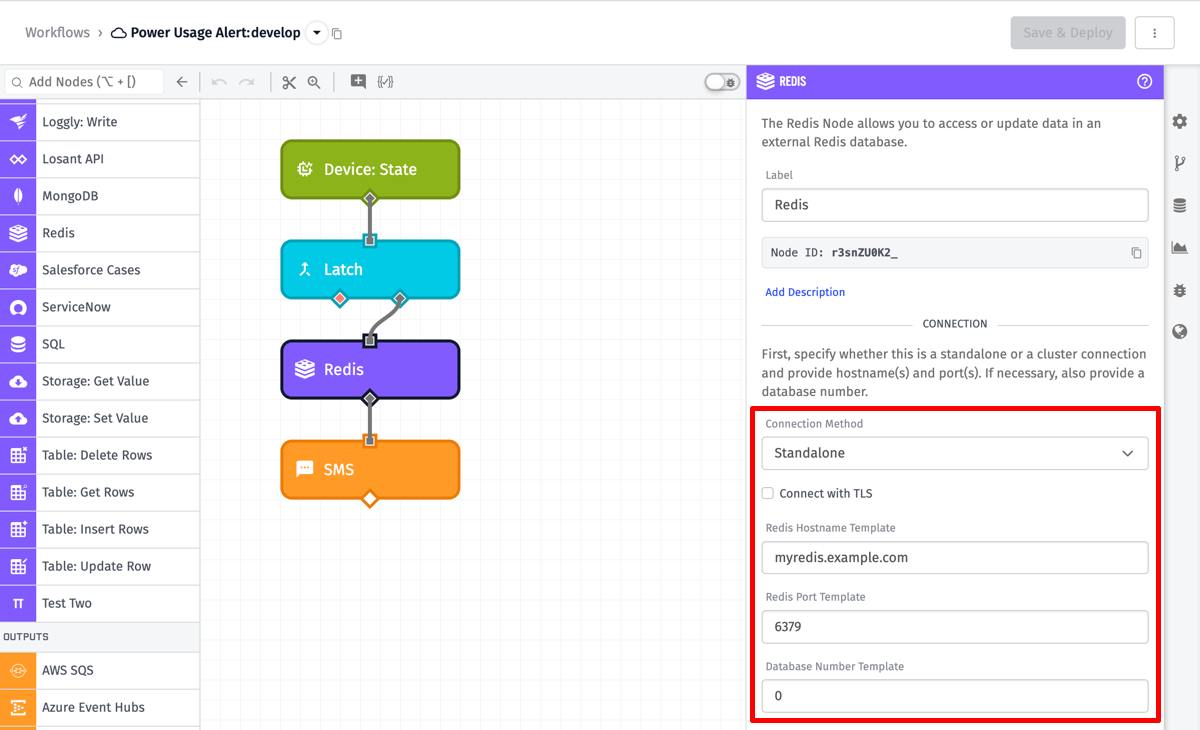Enable Connect with TLS checkbox
This screenshot has width=1200, height=730.
(768, 493)
